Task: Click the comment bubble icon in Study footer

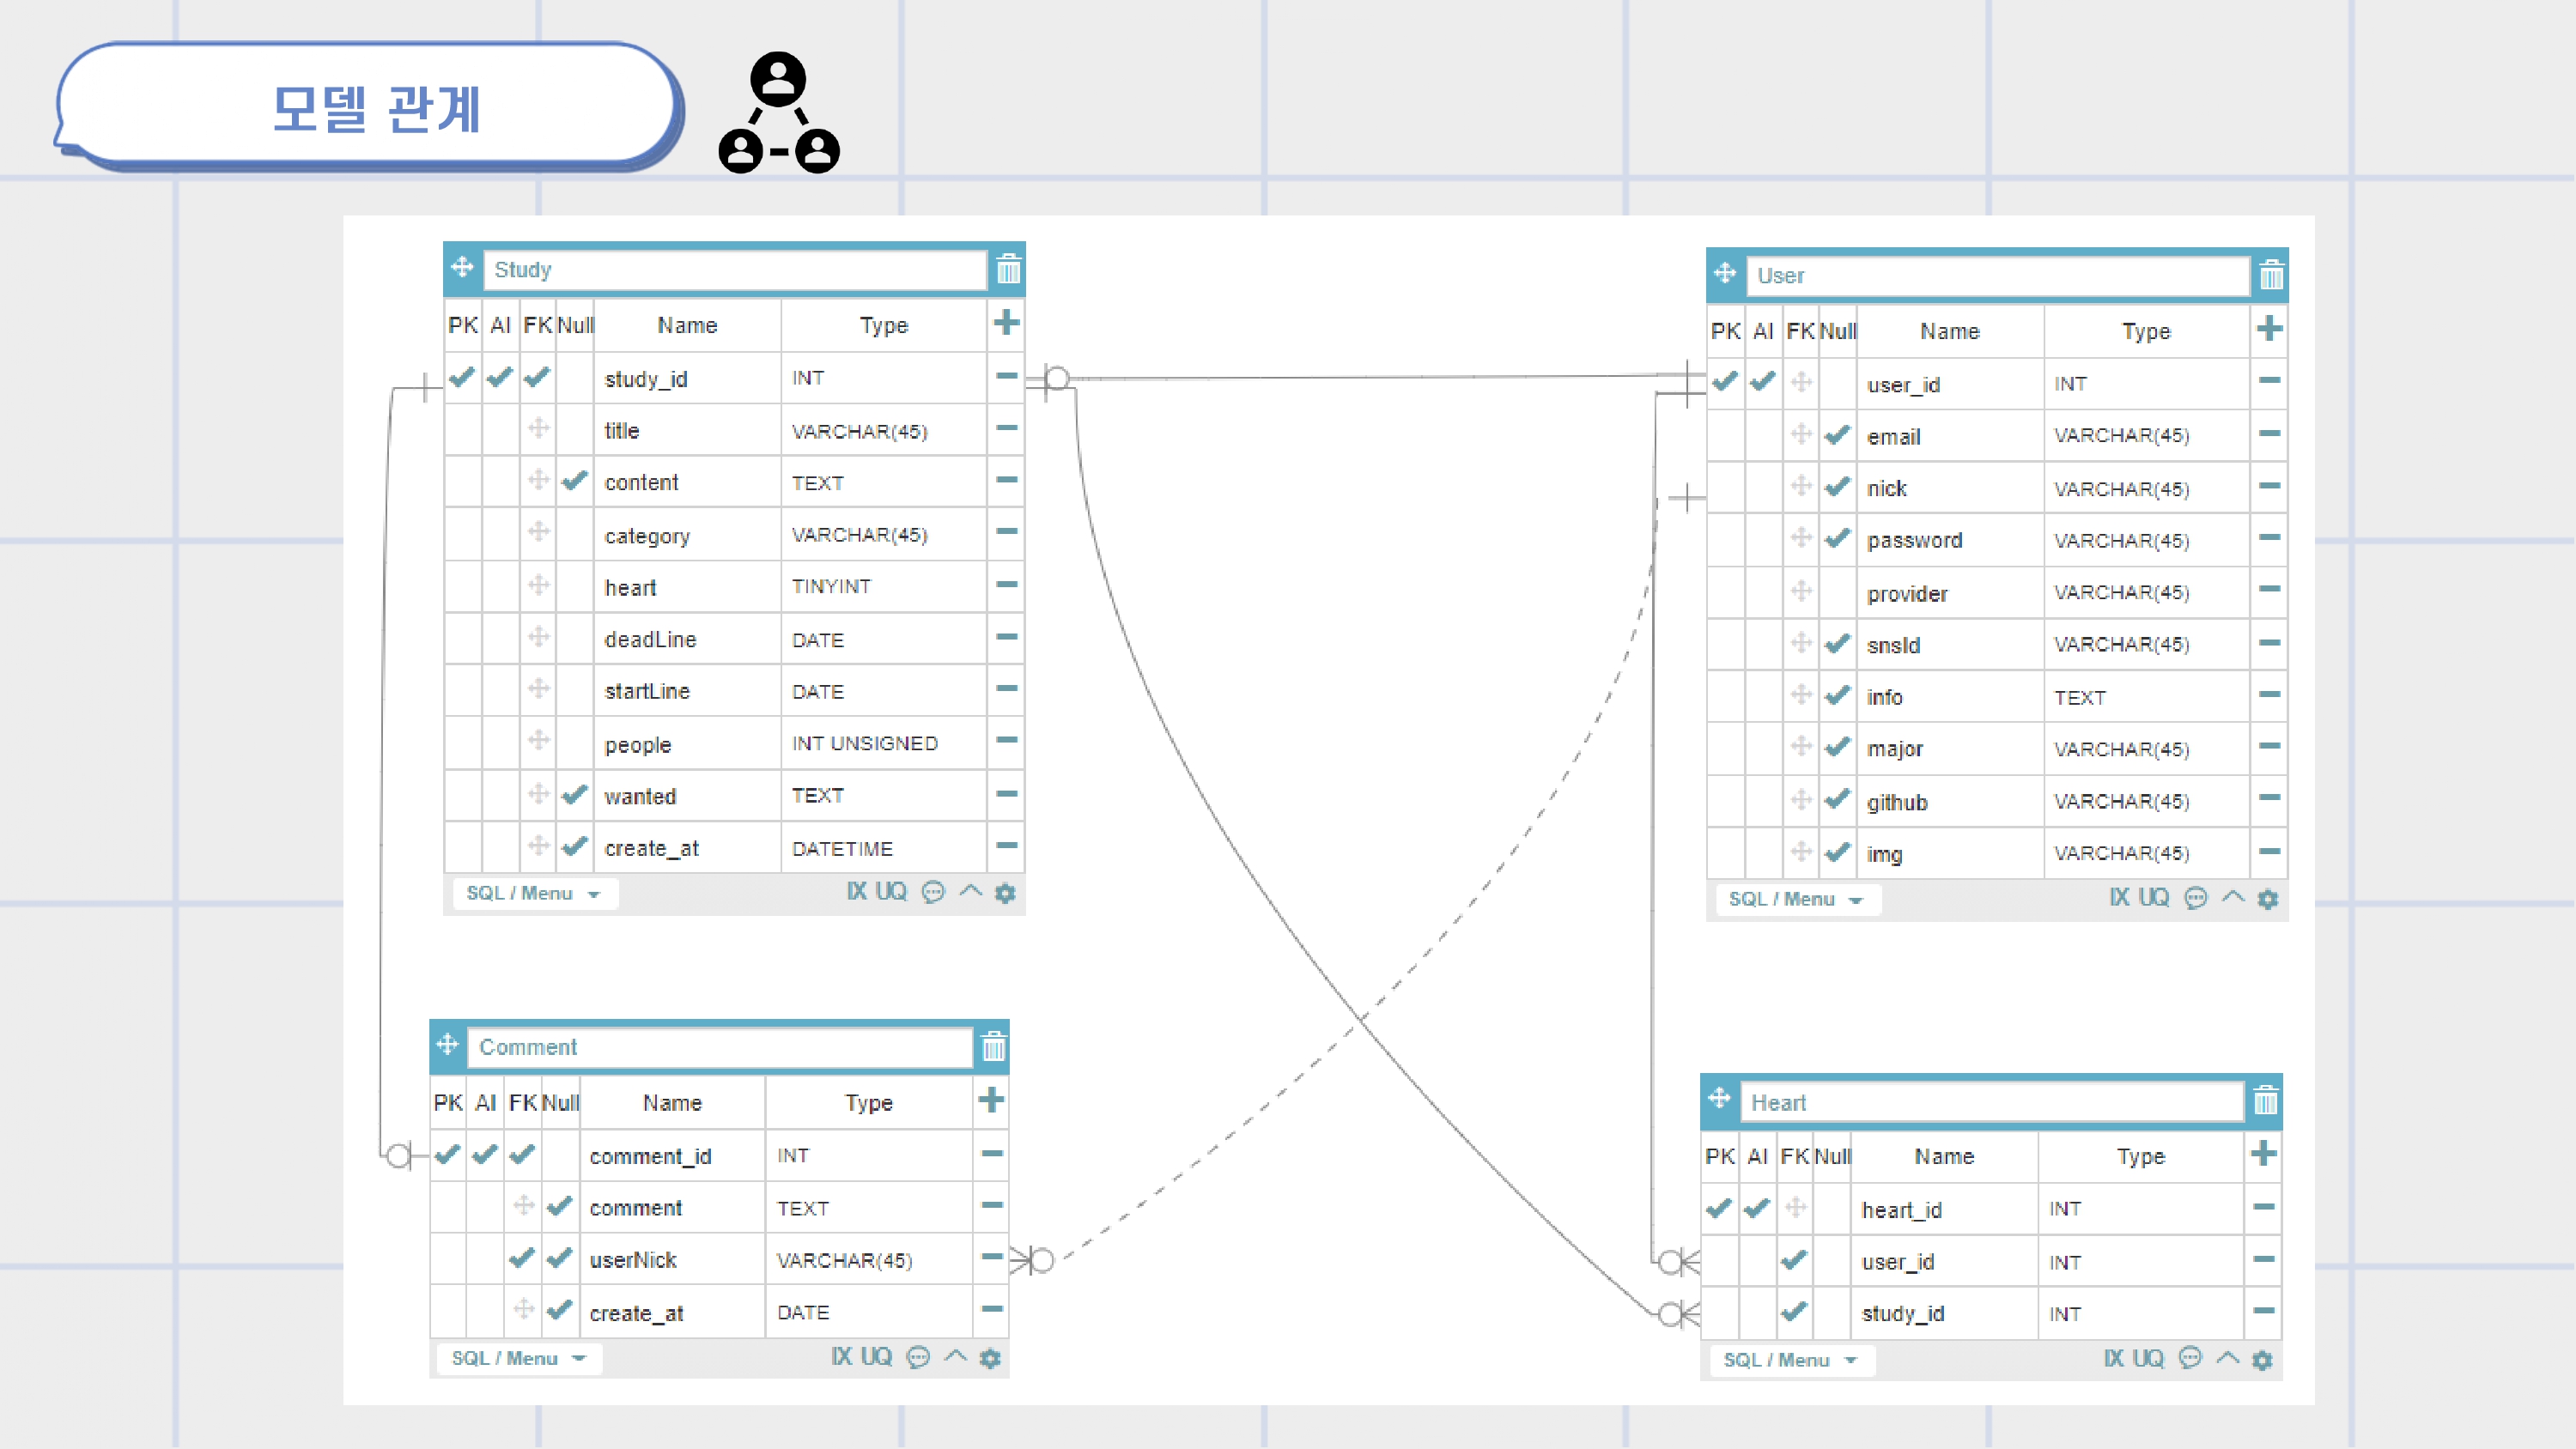Action: pos(932,892)
